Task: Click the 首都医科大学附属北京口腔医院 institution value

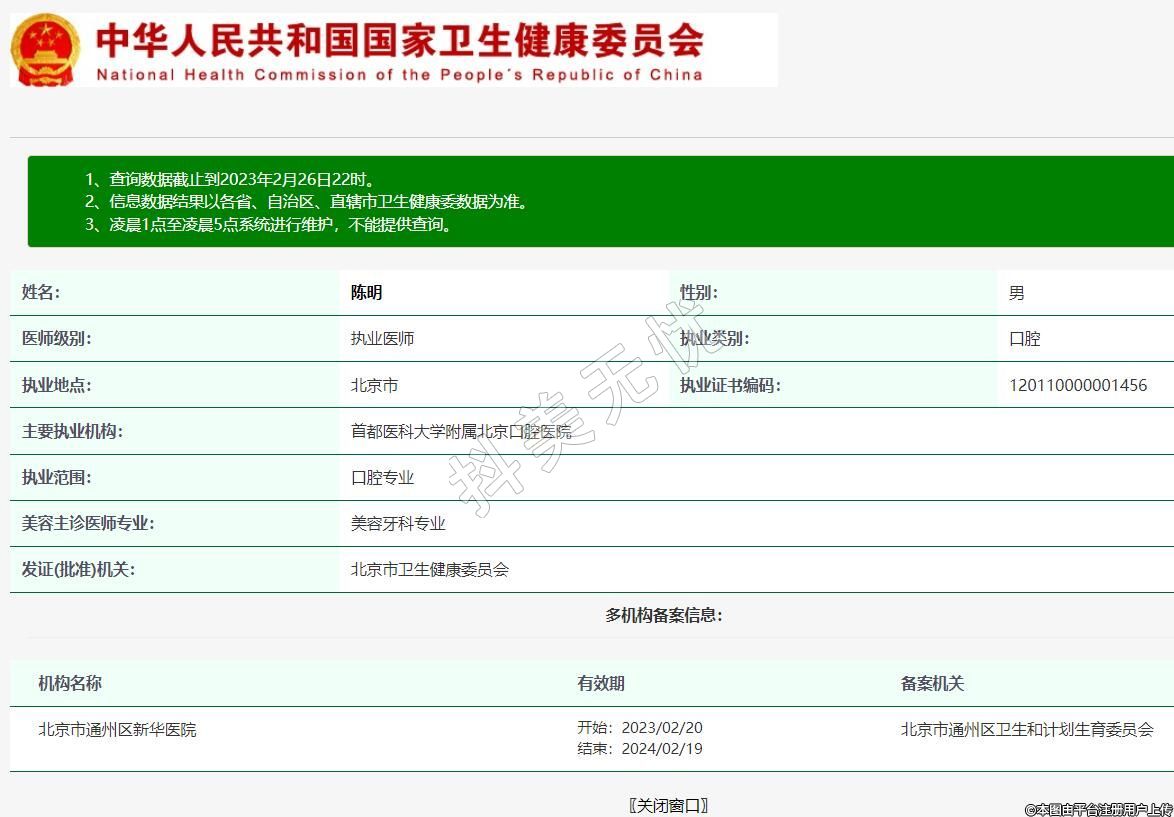Action: (461, 432)
